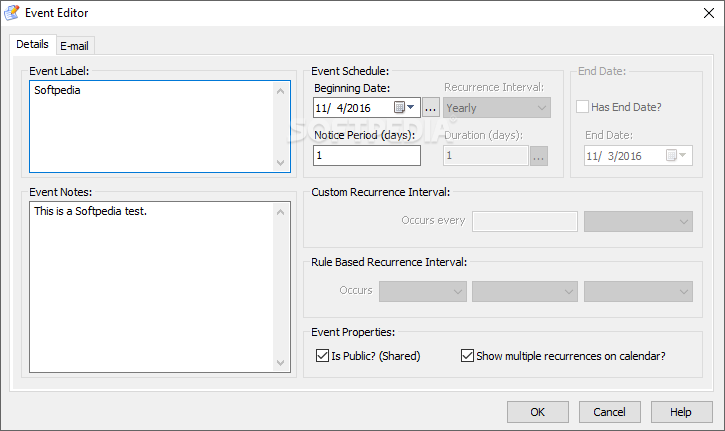Switch to the E-mail tab
The width and height of the screenshot is (725, 431).
74,46
